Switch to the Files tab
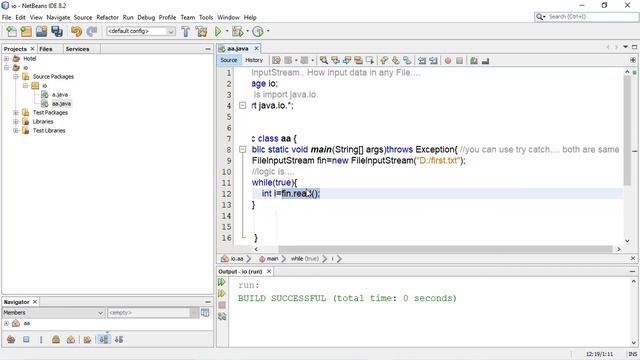 46,49
